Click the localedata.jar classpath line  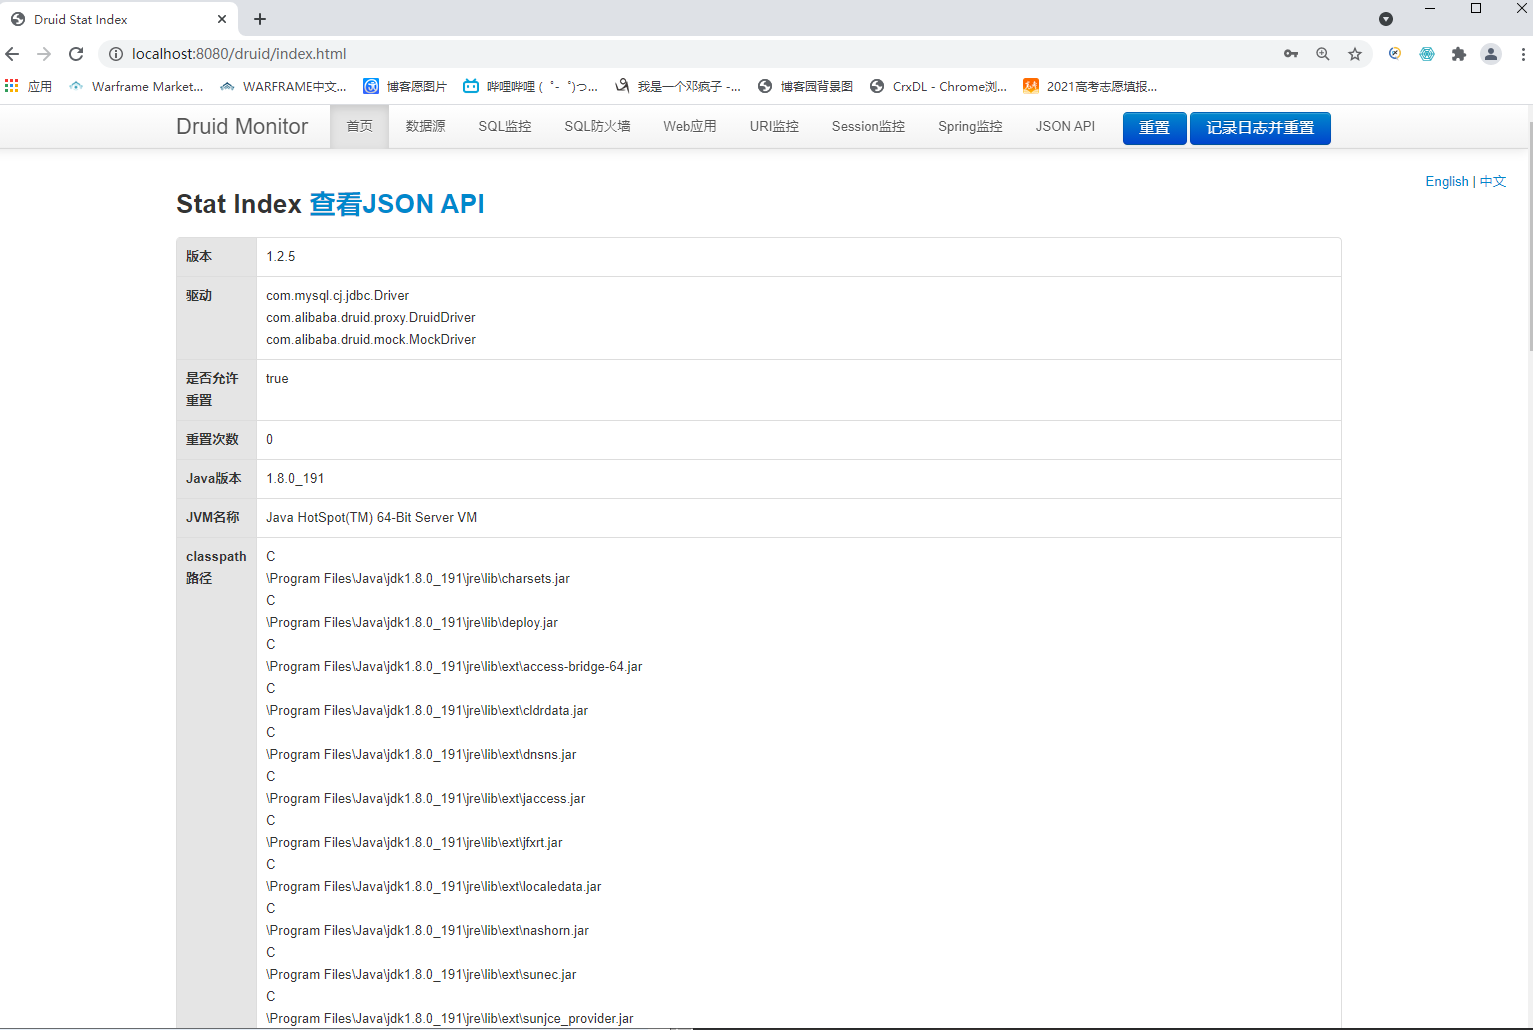pyautogui.click(x=434, y=887)
